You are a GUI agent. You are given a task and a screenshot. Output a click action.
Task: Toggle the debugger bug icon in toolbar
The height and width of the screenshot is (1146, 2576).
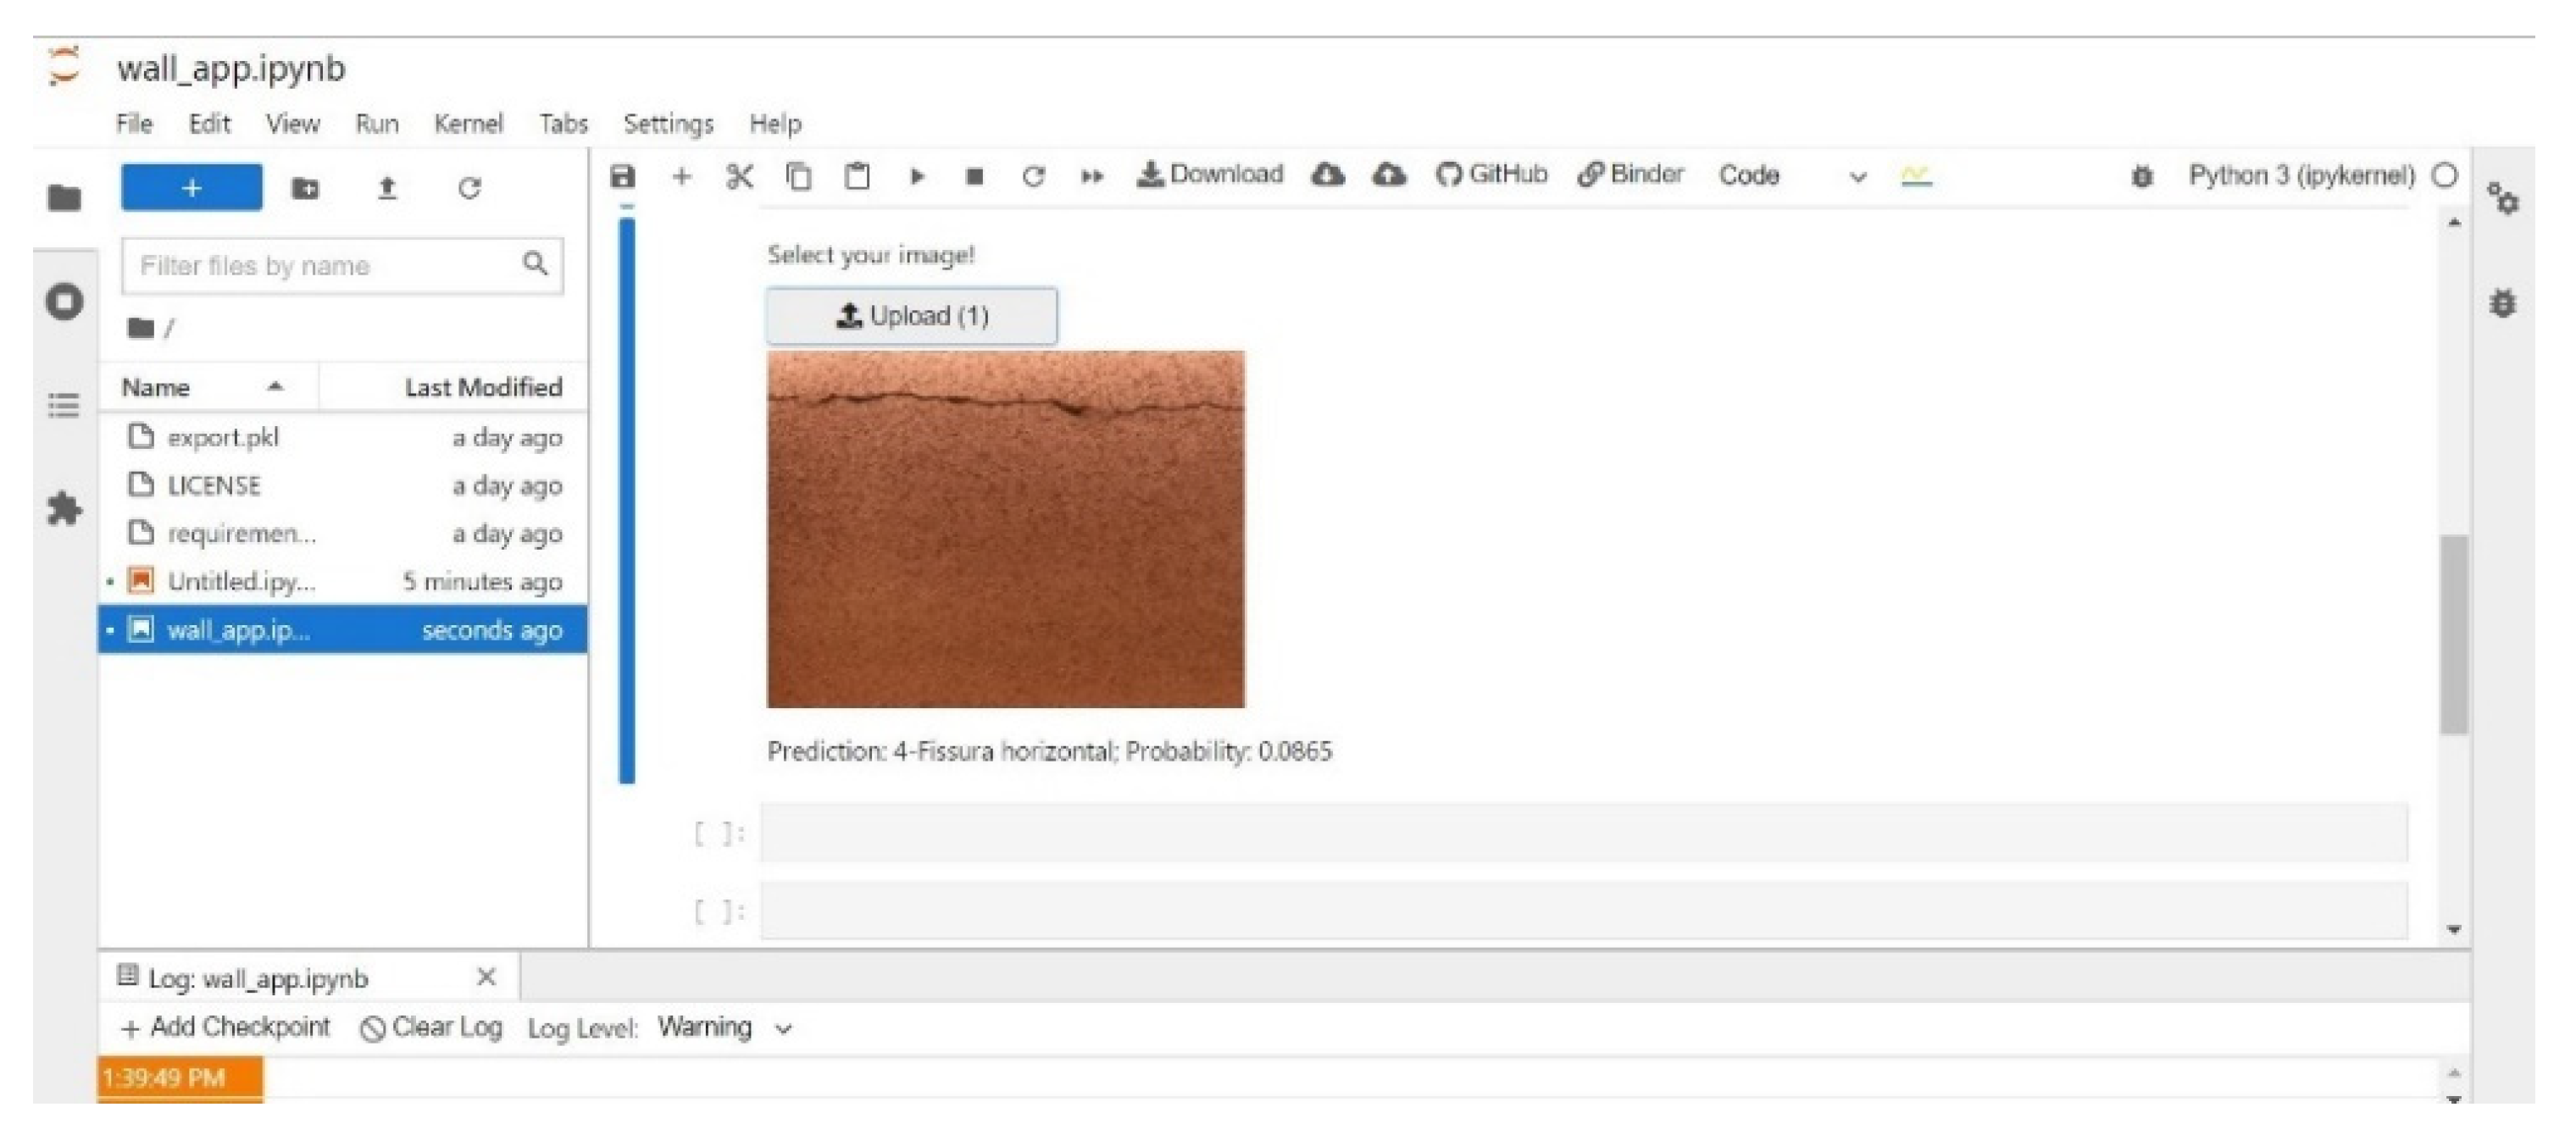[x=2141, y=177]
